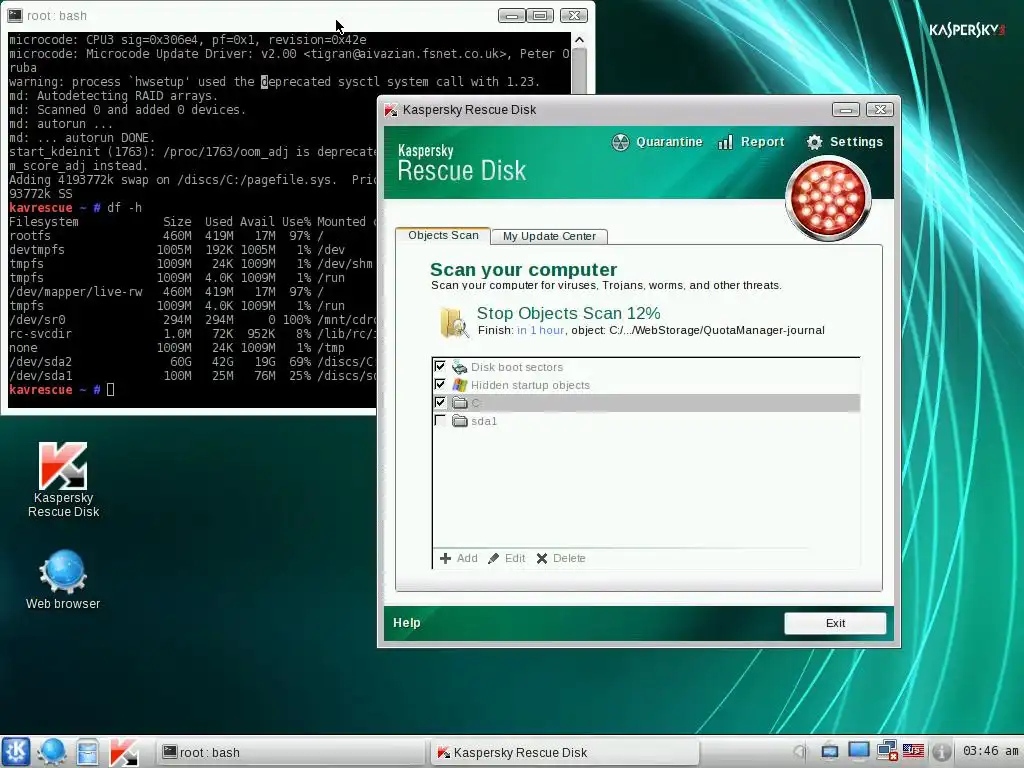1024x768 pixels.
Task: Check the sda1 scan target
Action: (x=440, y=421)
